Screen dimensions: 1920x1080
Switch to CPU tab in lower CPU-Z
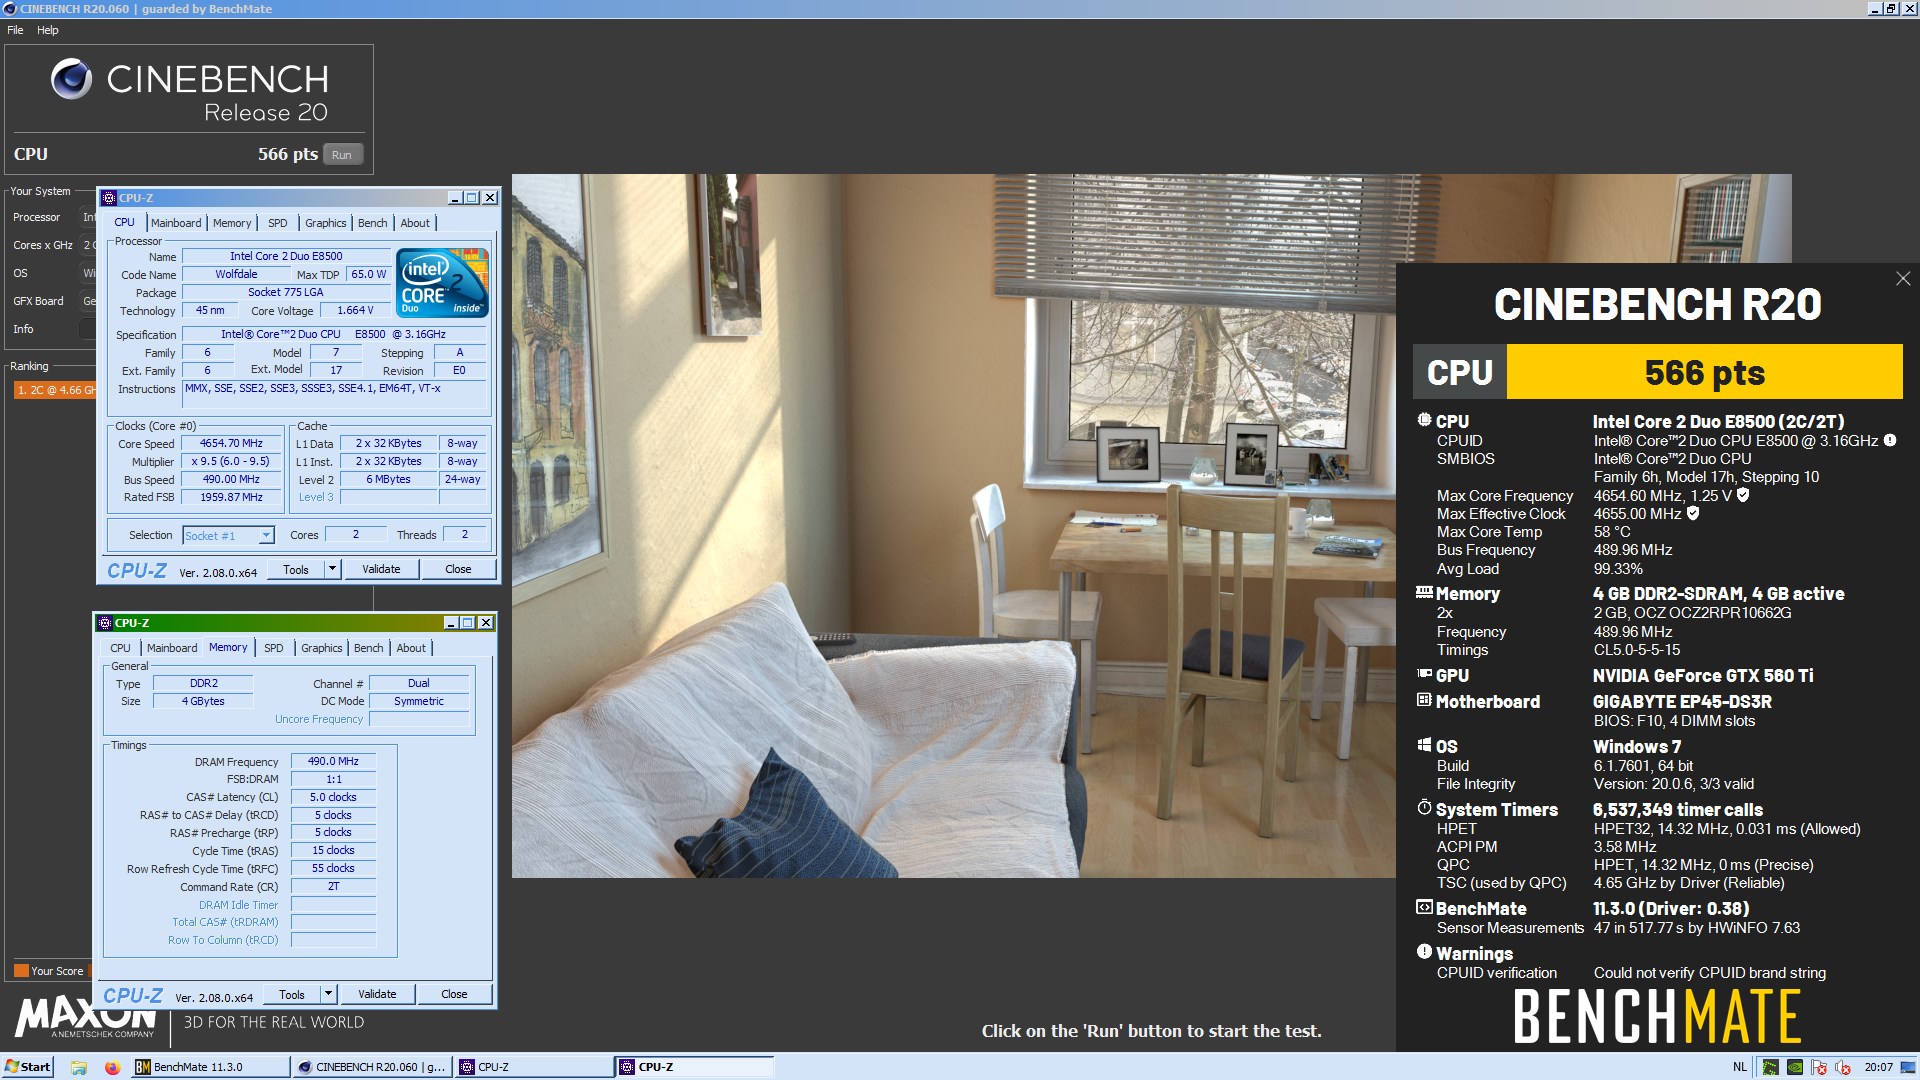120,648
